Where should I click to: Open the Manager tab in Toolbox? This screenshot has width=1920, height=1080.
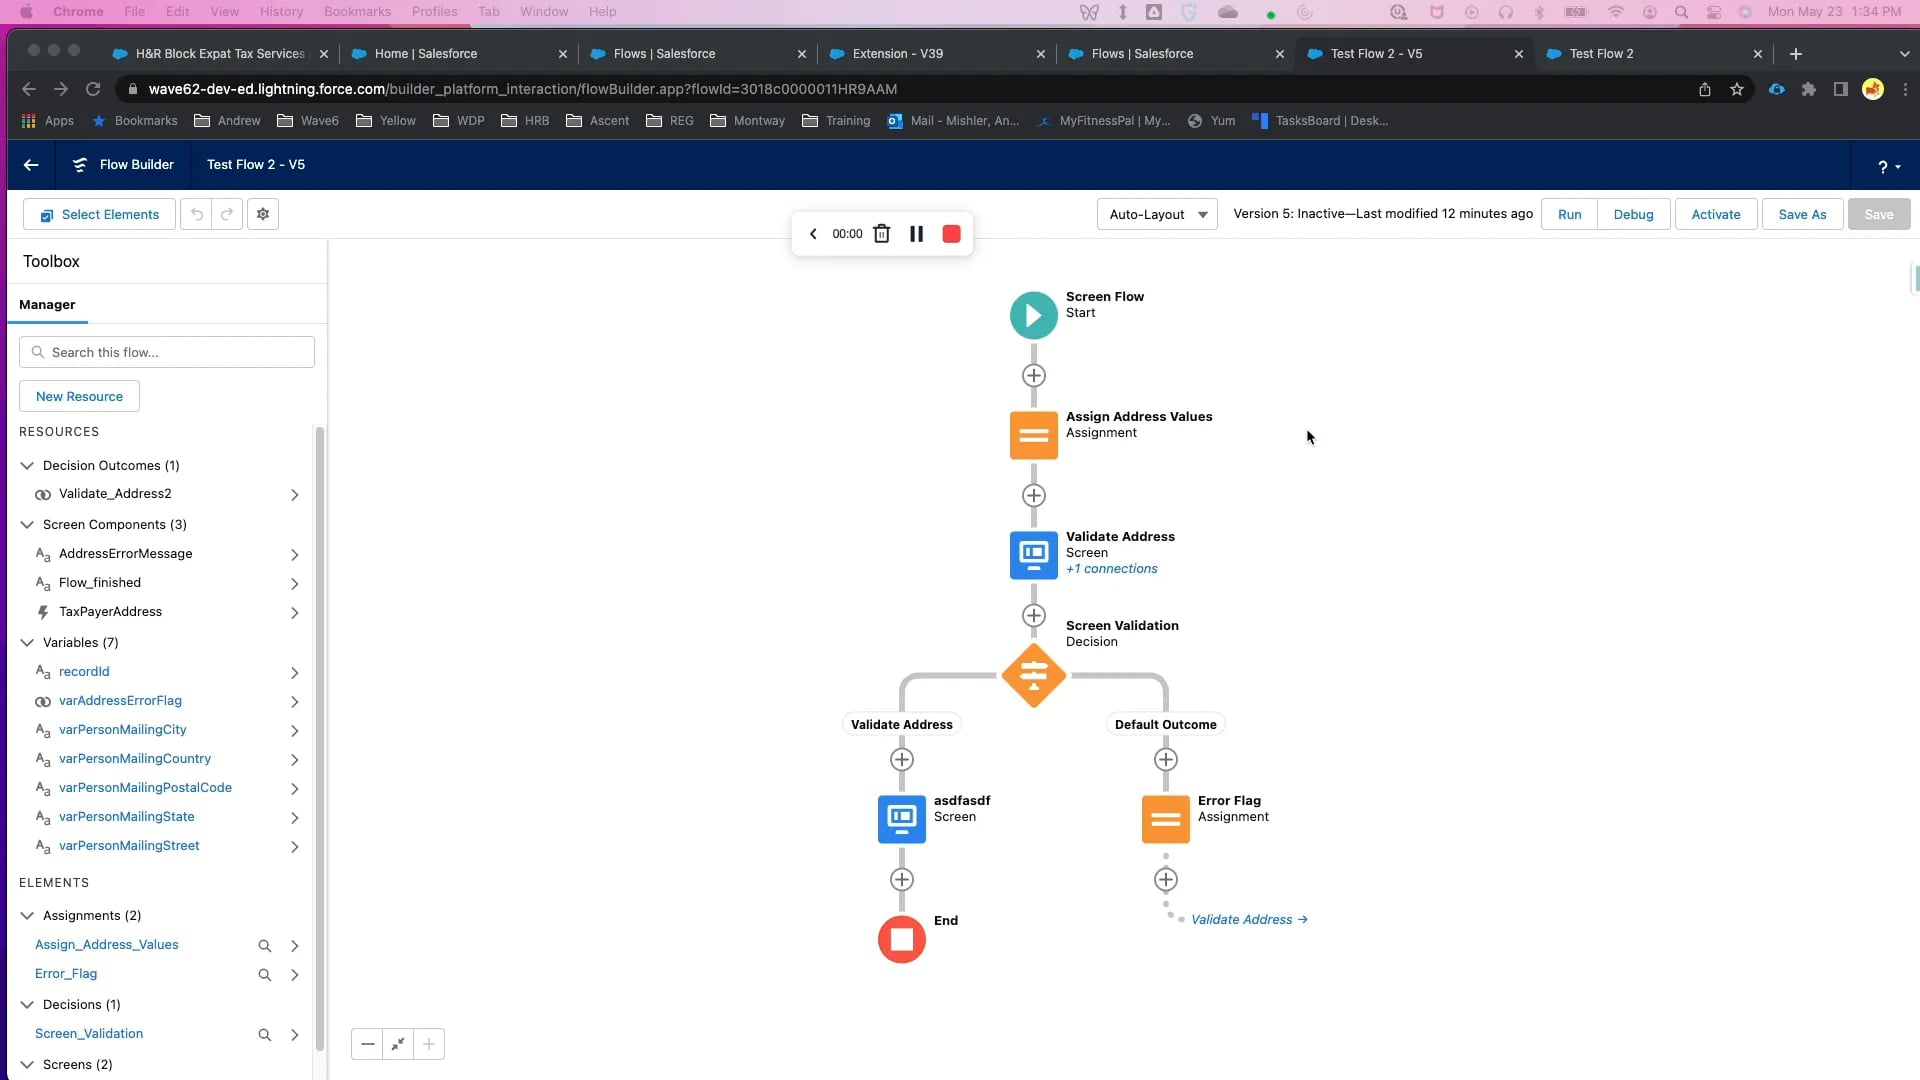click(x=47, y=305)
